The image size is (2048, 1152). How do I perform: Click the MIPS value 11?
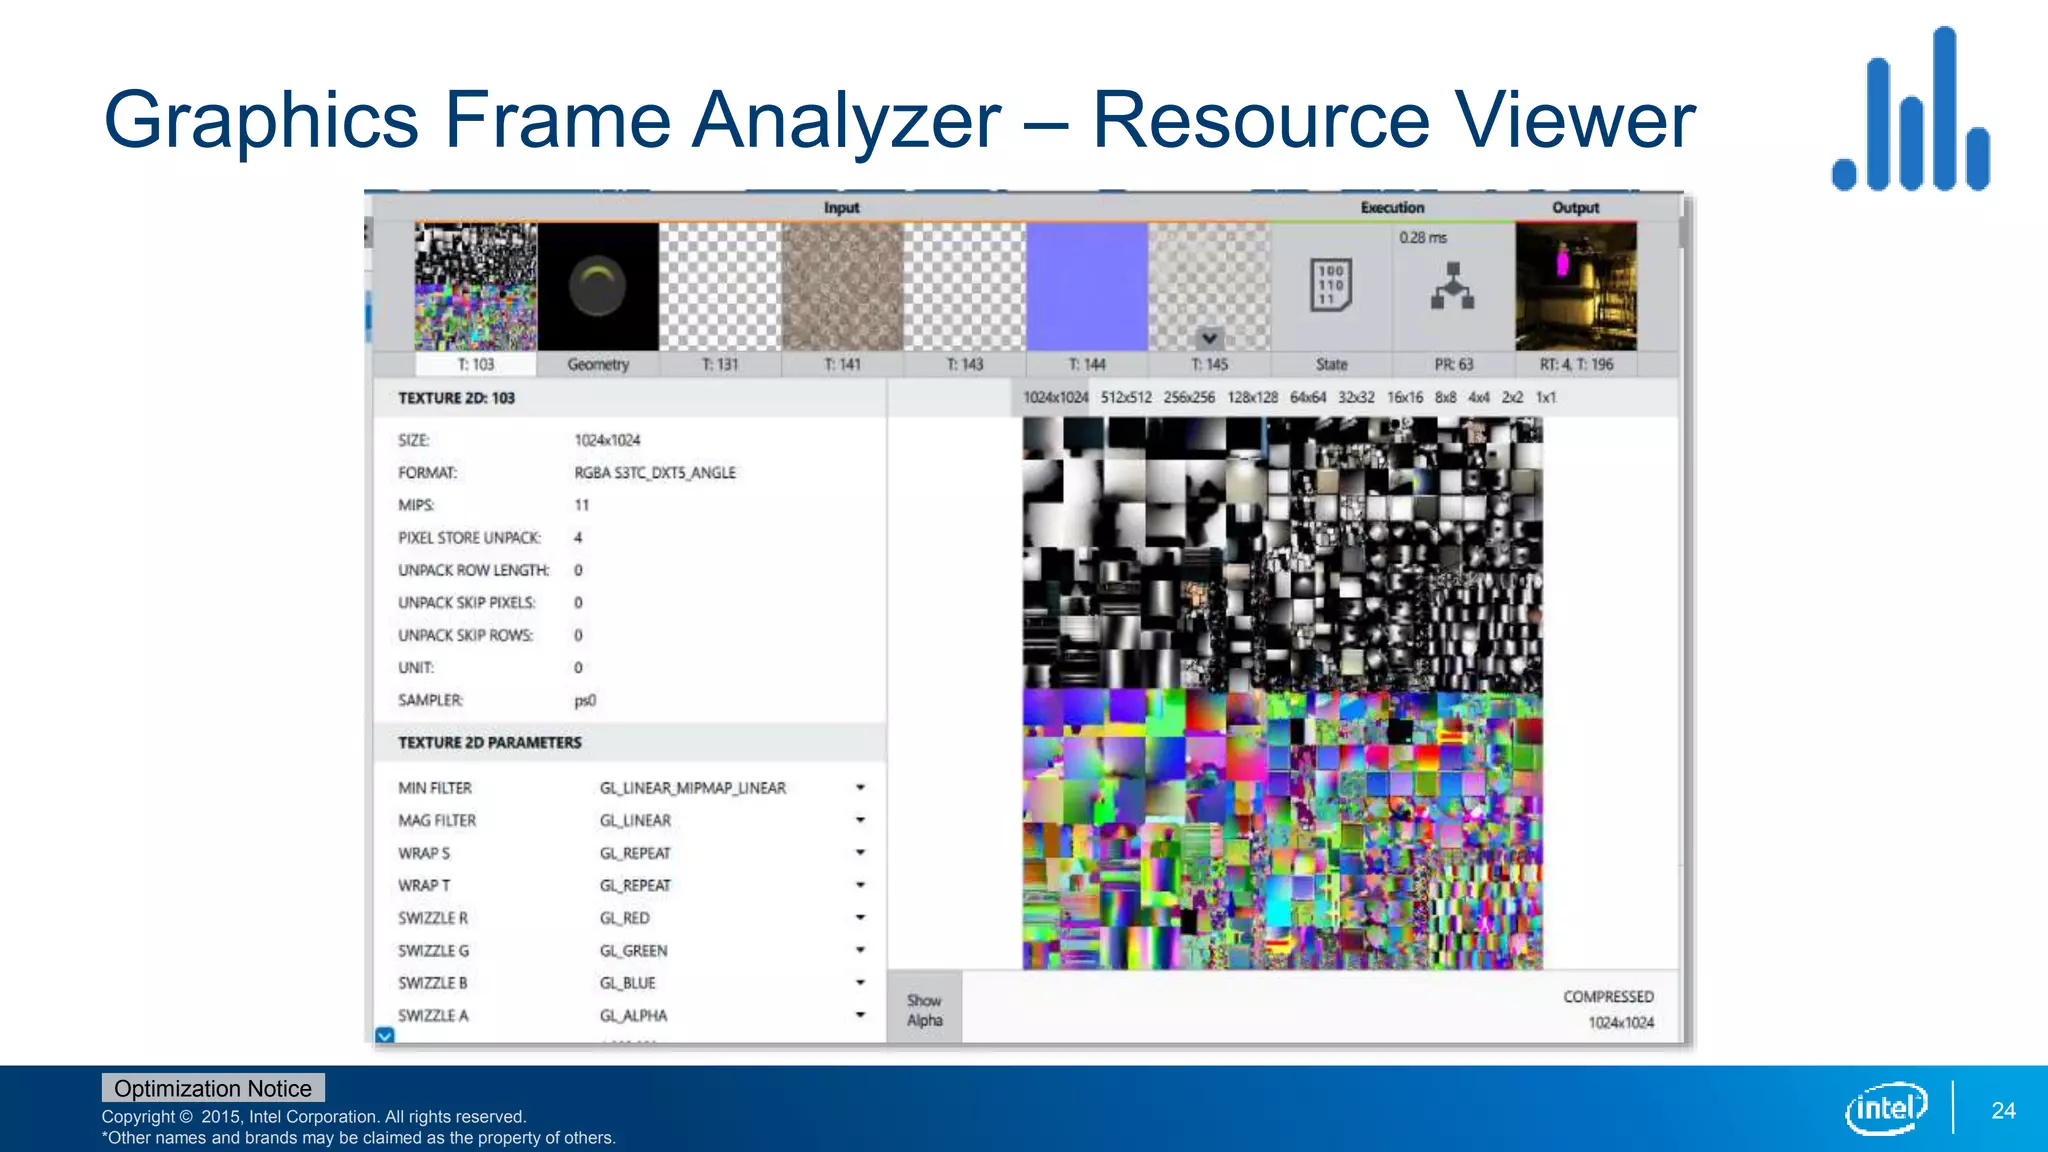[x=582, y=505]
